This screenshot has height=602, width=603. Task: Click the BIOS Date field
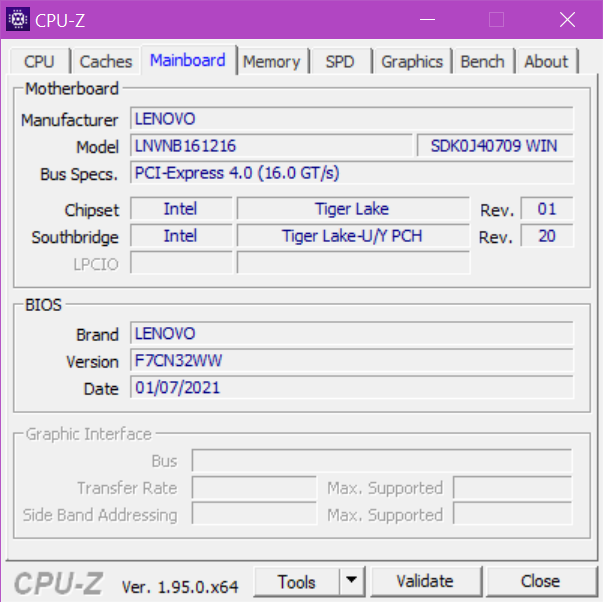[352, 388]
